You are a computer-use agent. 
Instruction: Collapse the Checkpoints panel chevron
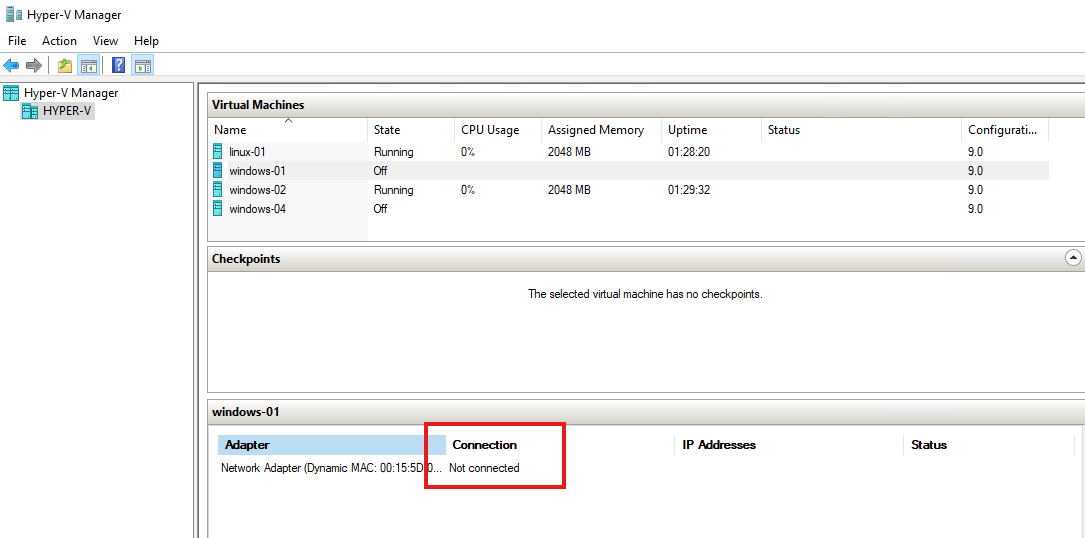coord(1073,258)
